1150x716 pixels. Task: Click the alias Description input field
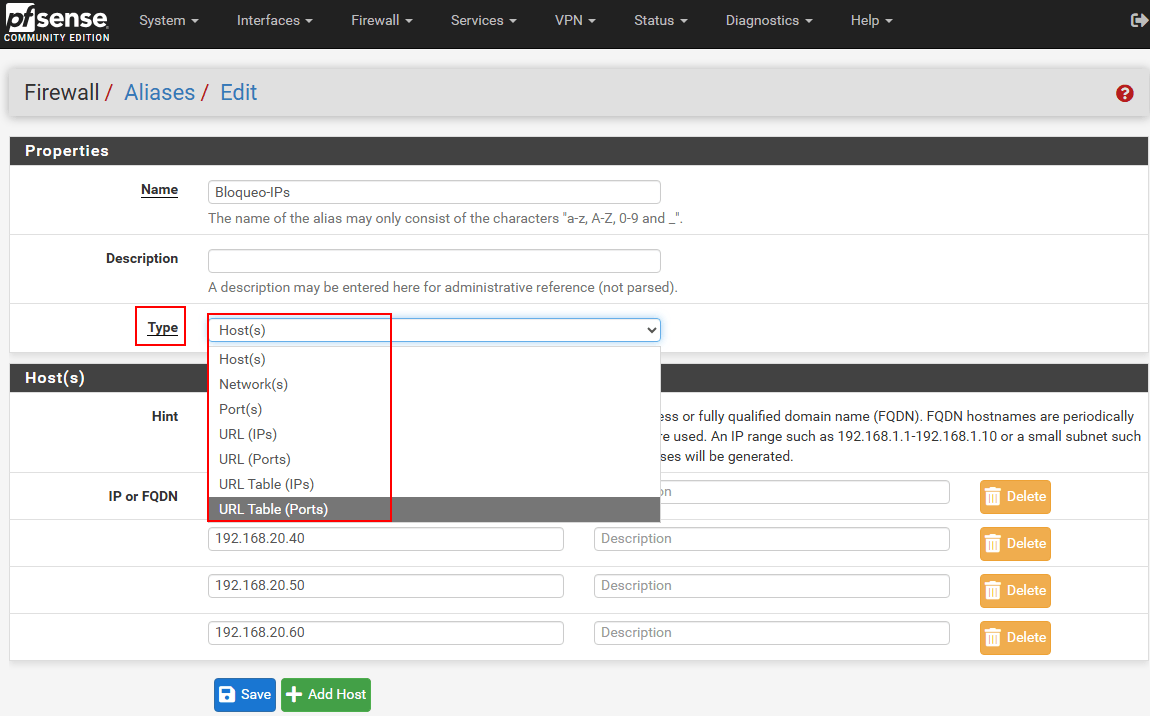tap(434, 261)
